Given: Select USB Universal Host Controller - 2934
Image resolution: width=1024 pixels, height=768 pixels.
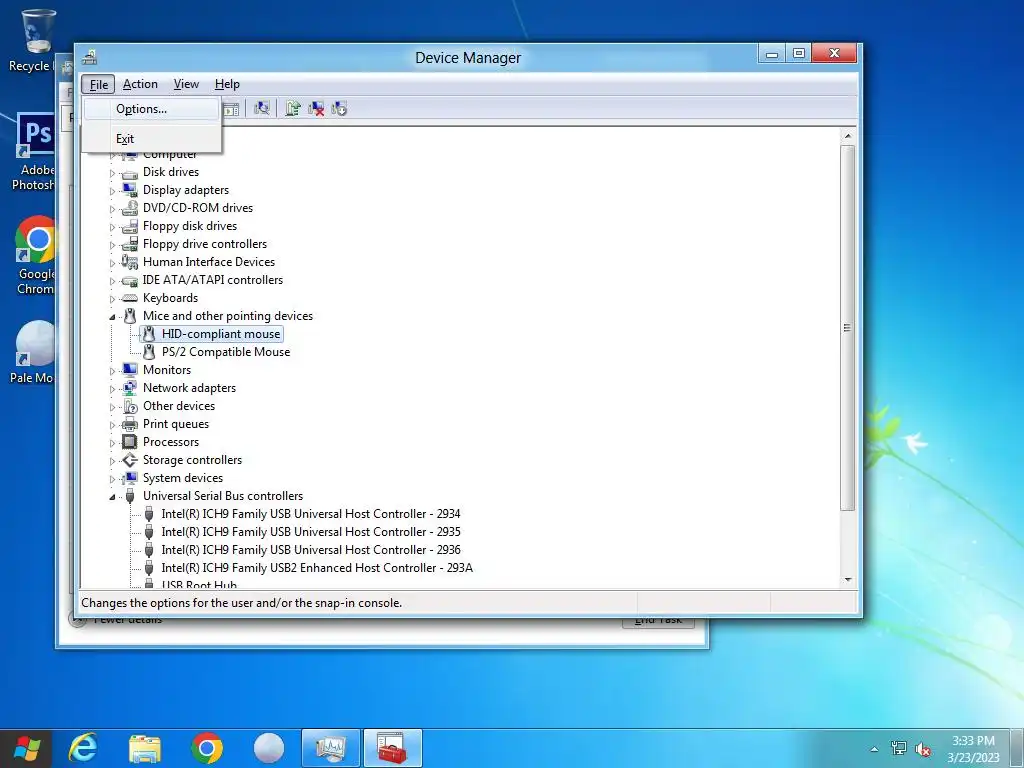Looking at the screenshot, I should click(x=311, y=514).
